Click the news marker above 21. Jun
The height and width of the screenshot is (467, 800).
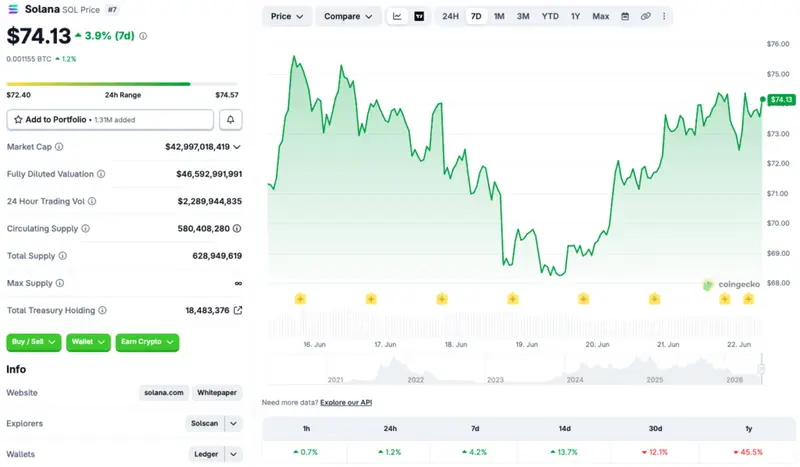pyautogui.click(x=654, y=299)
